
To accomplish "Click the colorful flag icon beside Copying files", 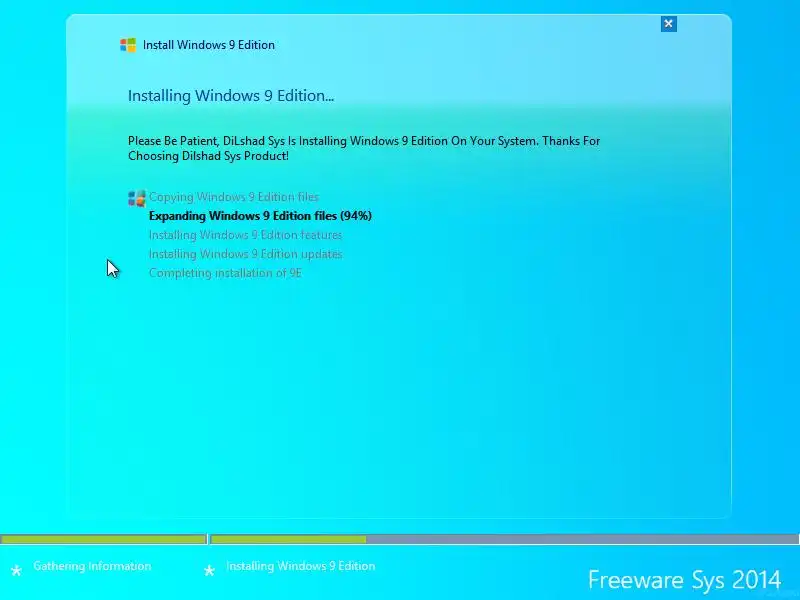I will (x=137, y=198).
